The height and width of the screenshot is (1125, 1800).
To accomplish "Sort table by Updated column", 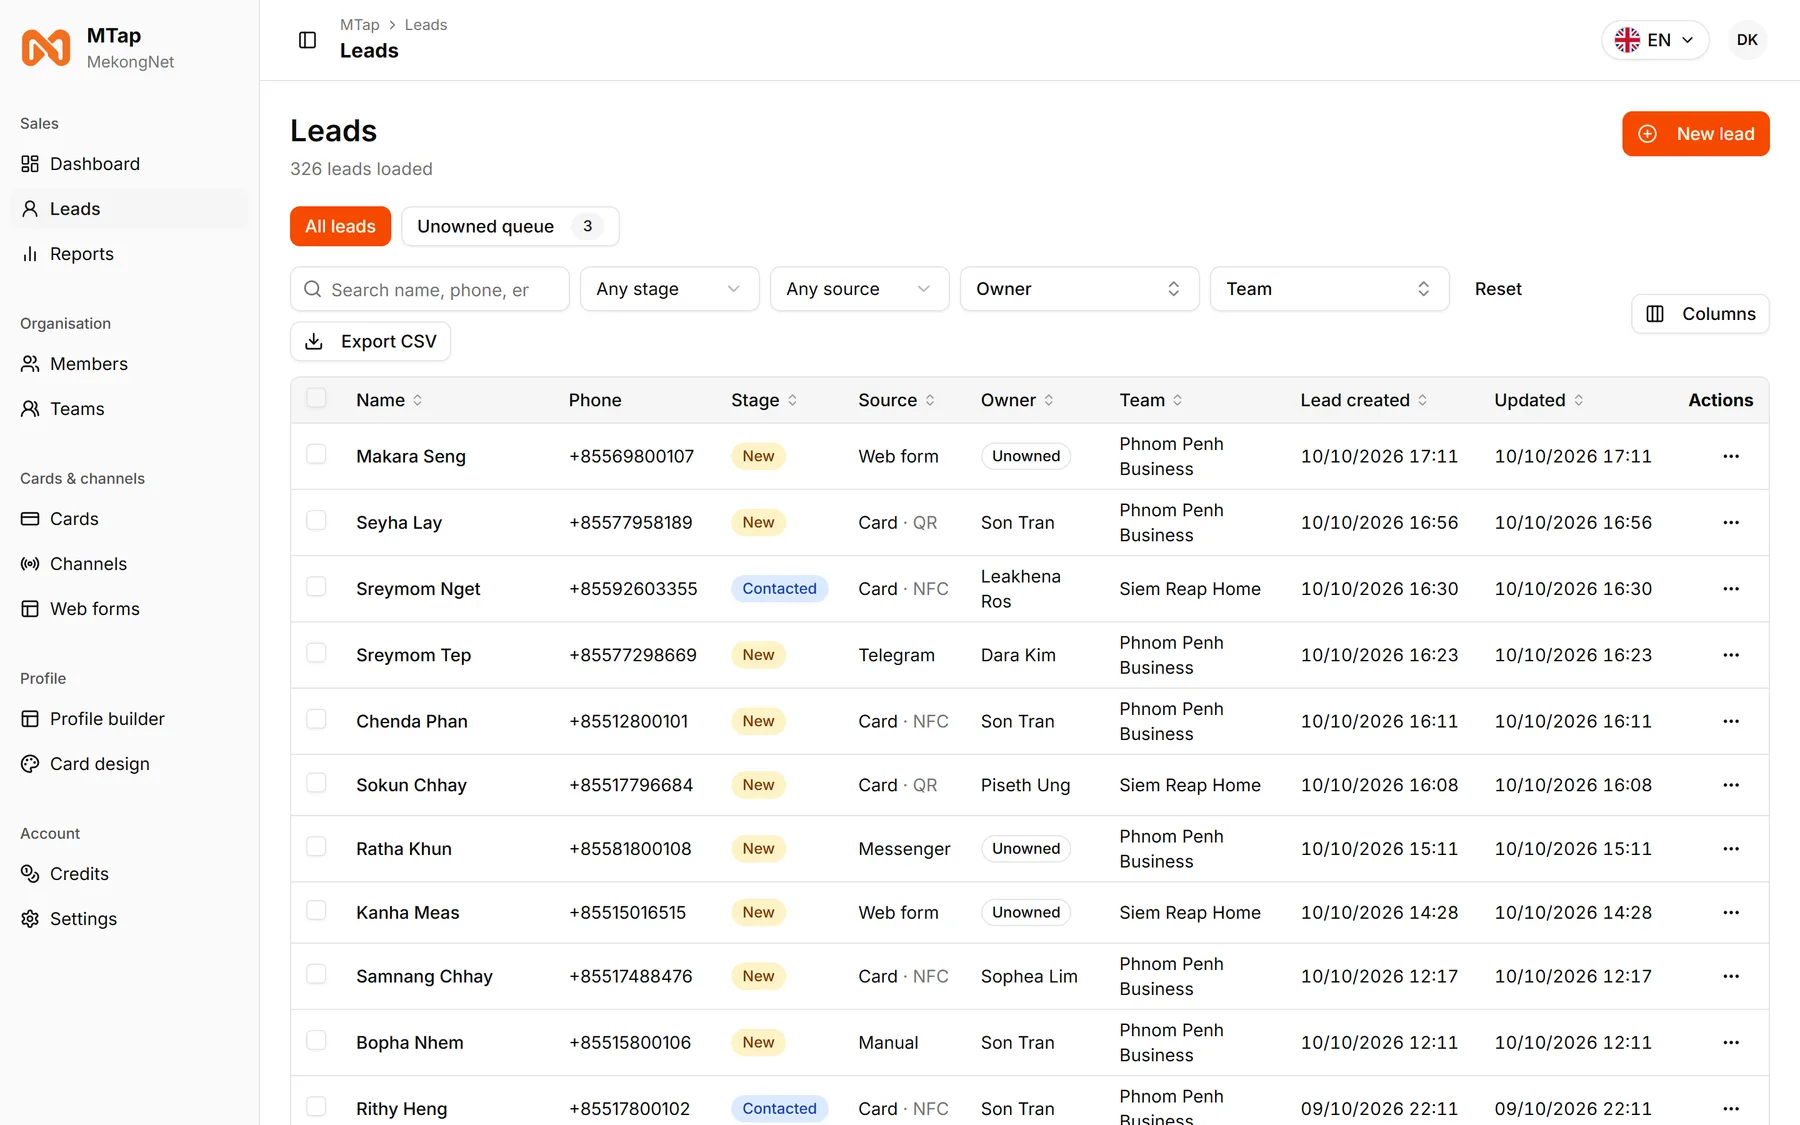I will coord(1539,400).
